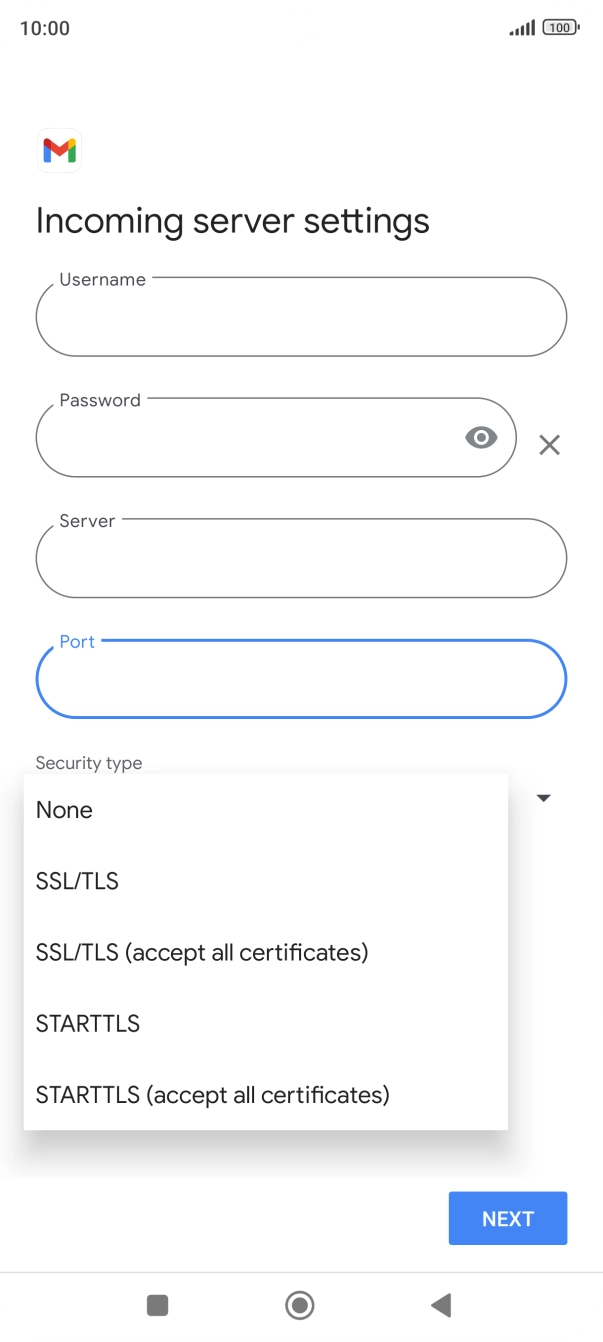Open recent apps square button
This screenshot has width=603, height=1342.
point(157,1304)
